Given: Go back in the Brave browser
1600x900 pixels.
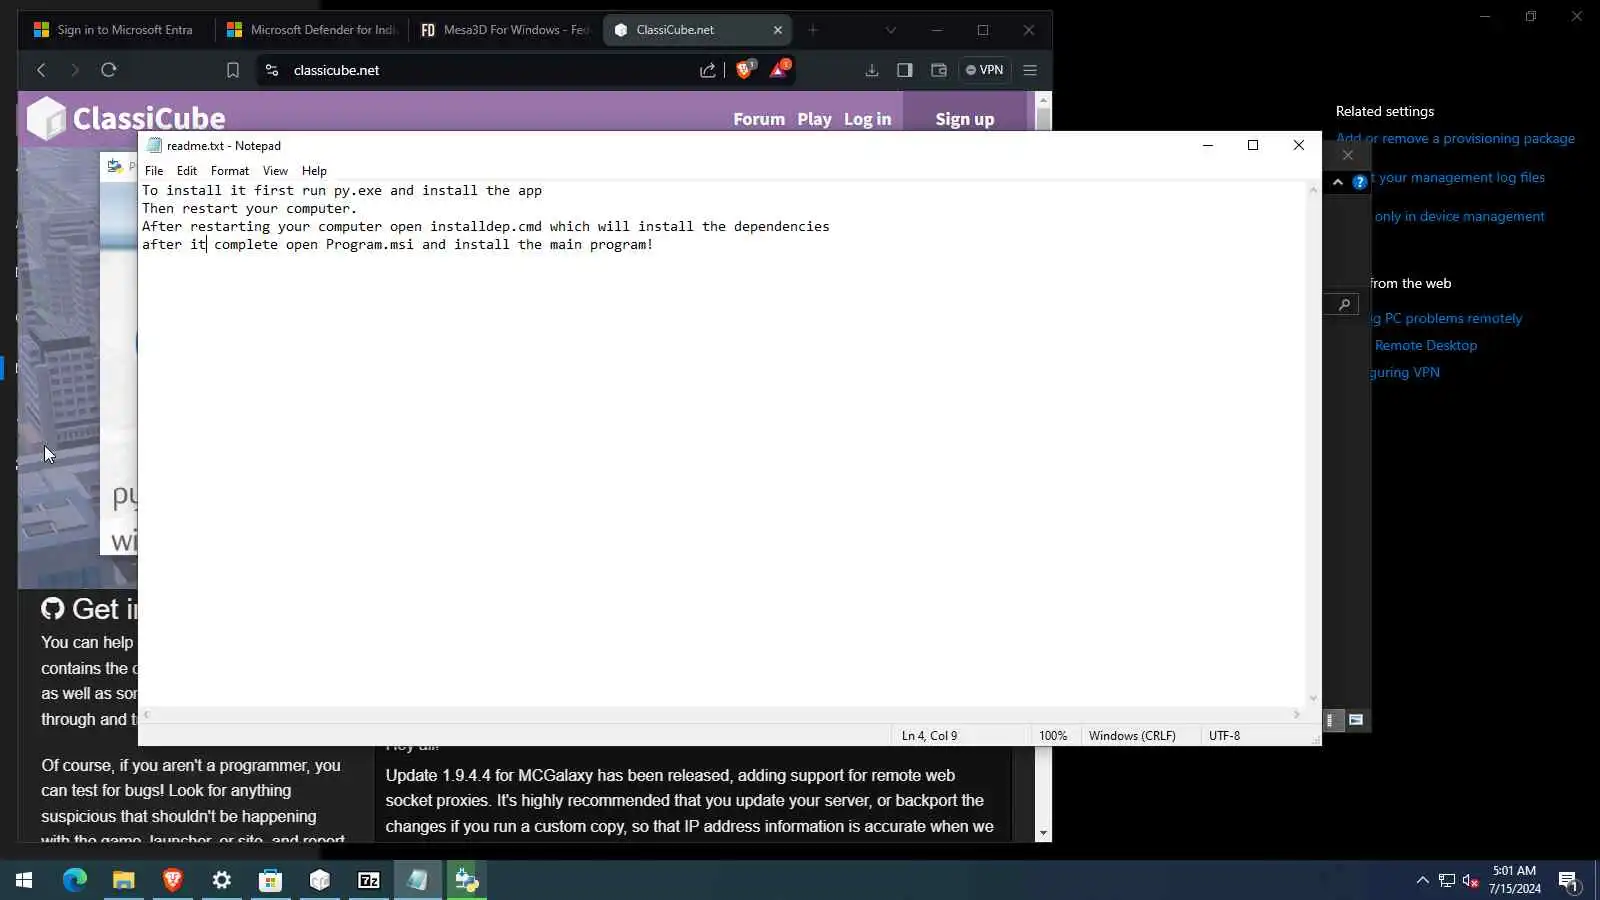Looking at the screenshot, I should click(x=41, y=70).
